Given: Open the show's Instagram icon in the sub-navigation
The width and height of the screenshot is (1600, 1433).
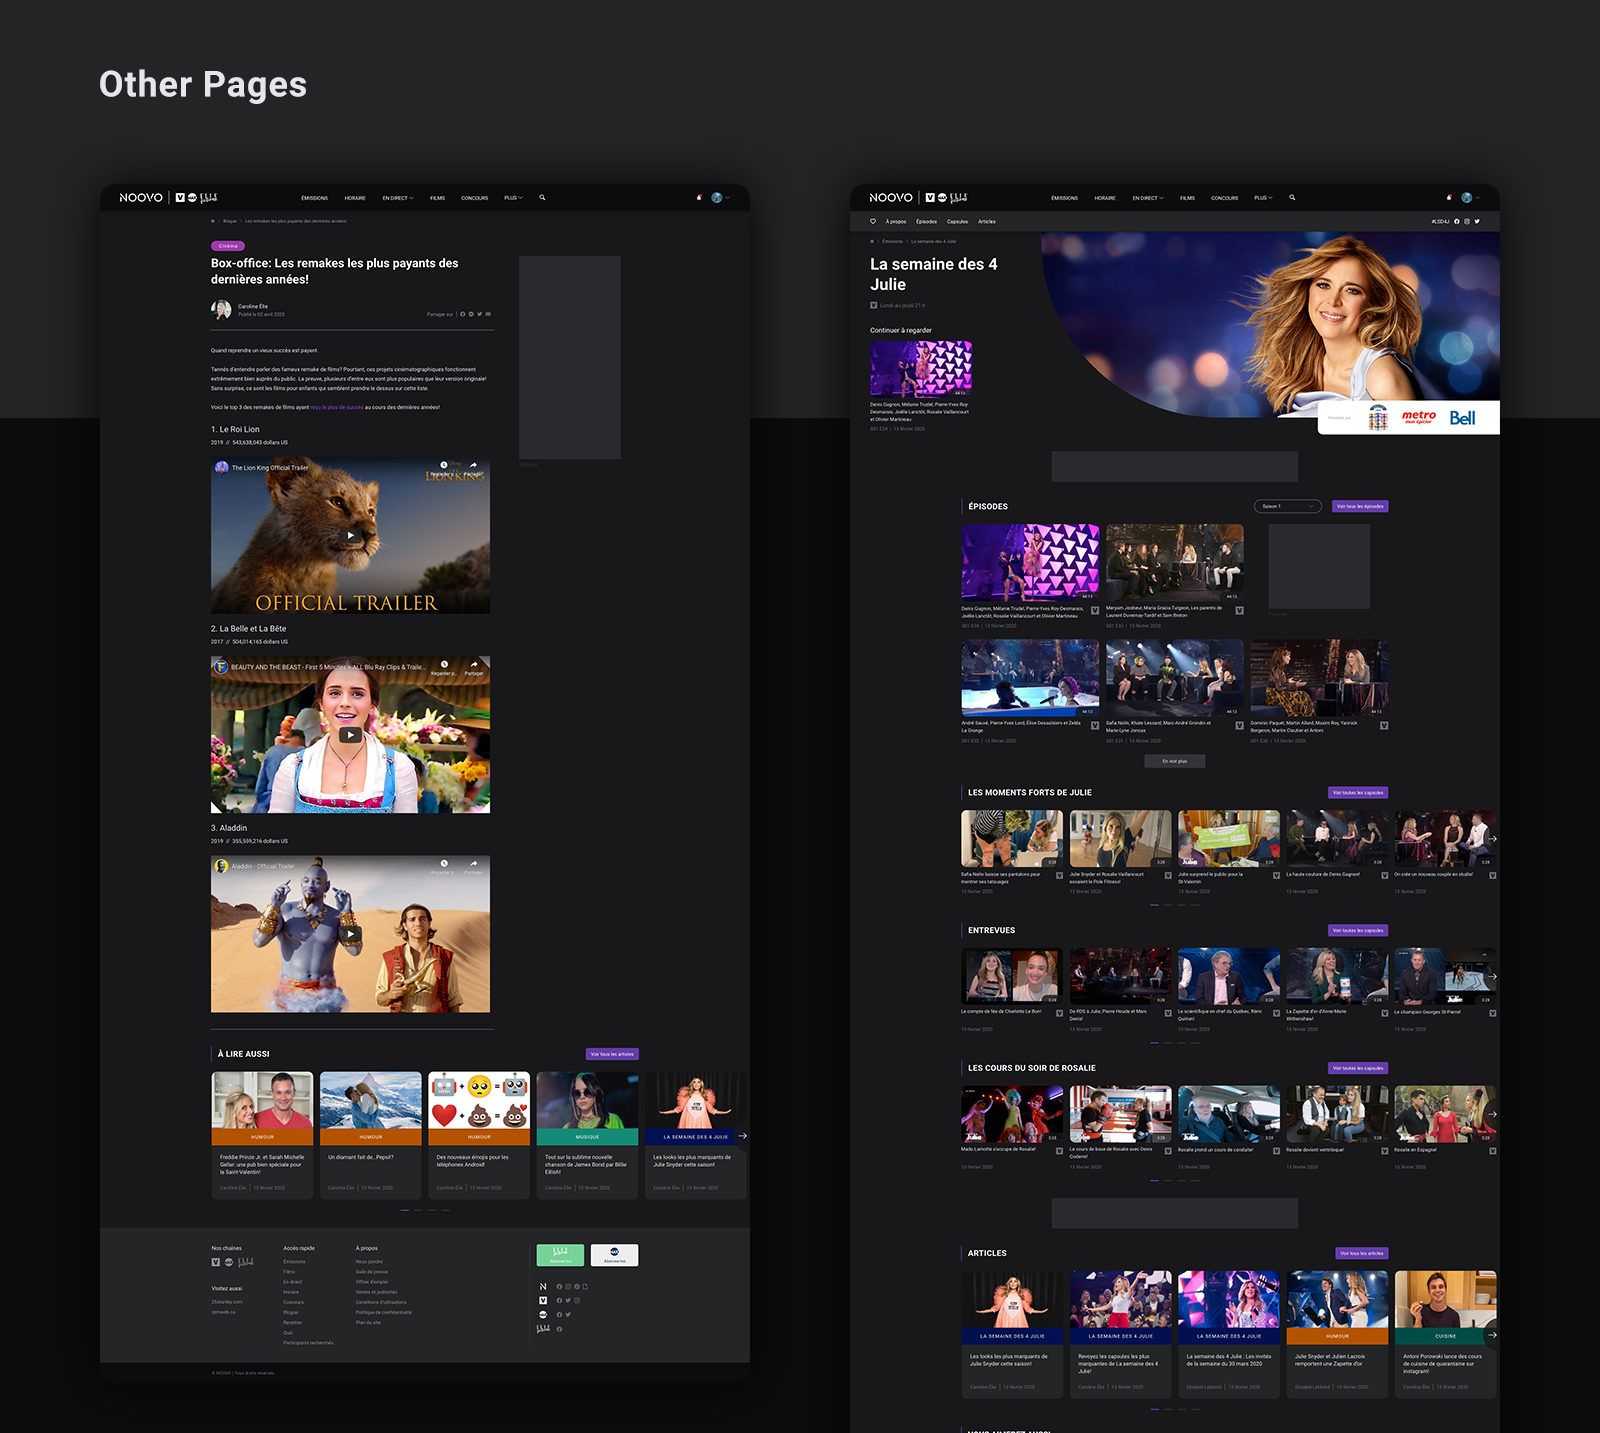Looking at the screenshot, I should (1467, 221).
